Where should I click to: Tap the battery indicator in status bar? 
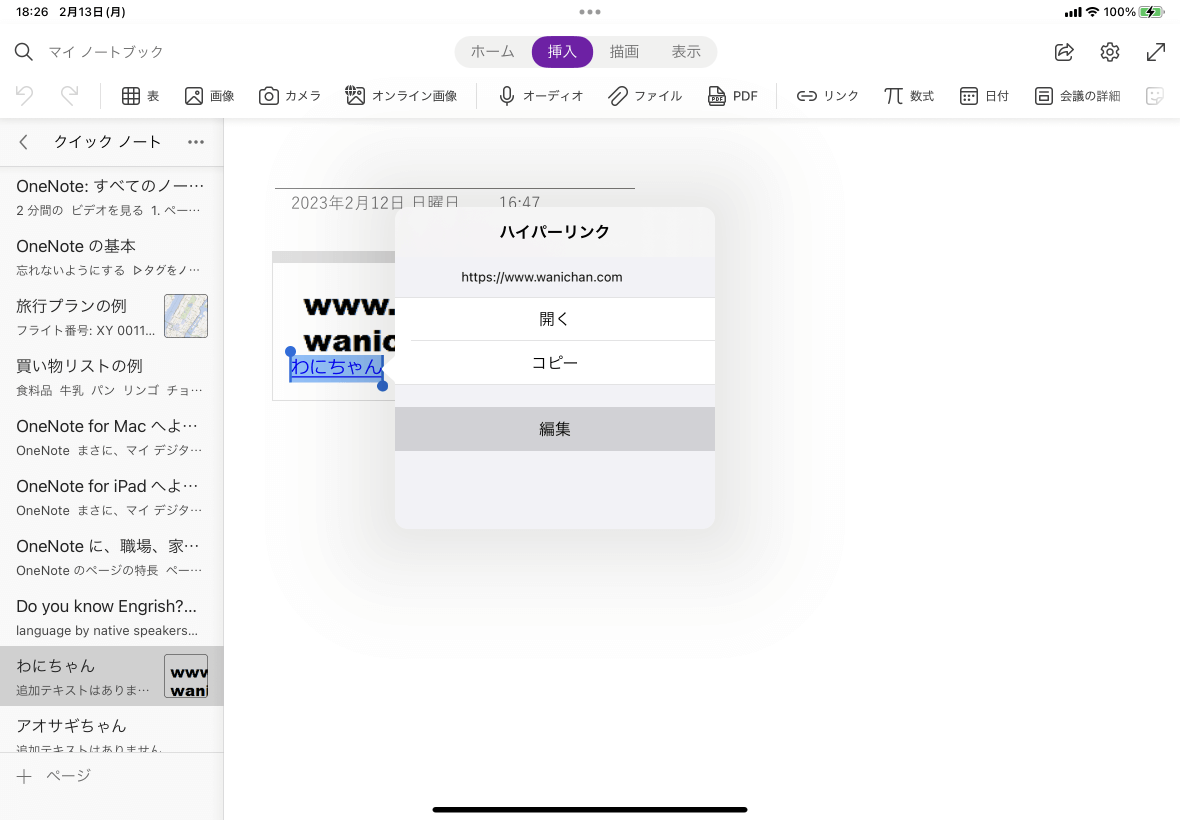(x=1151, y=12)
